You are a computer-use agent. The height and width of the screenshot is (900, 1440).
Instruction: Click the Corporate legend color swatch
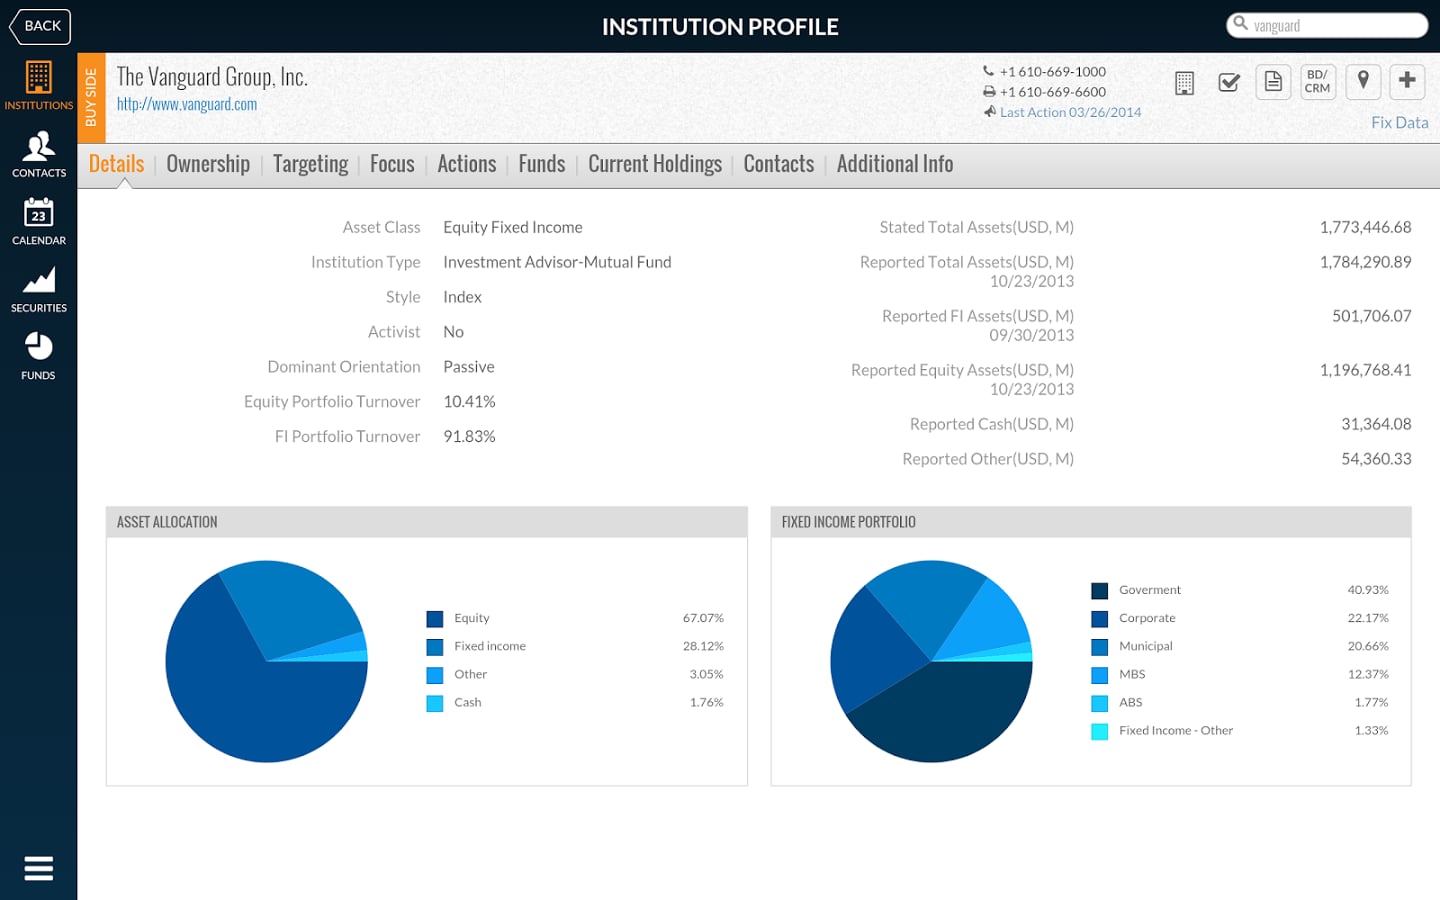[x=1100, y=619]
